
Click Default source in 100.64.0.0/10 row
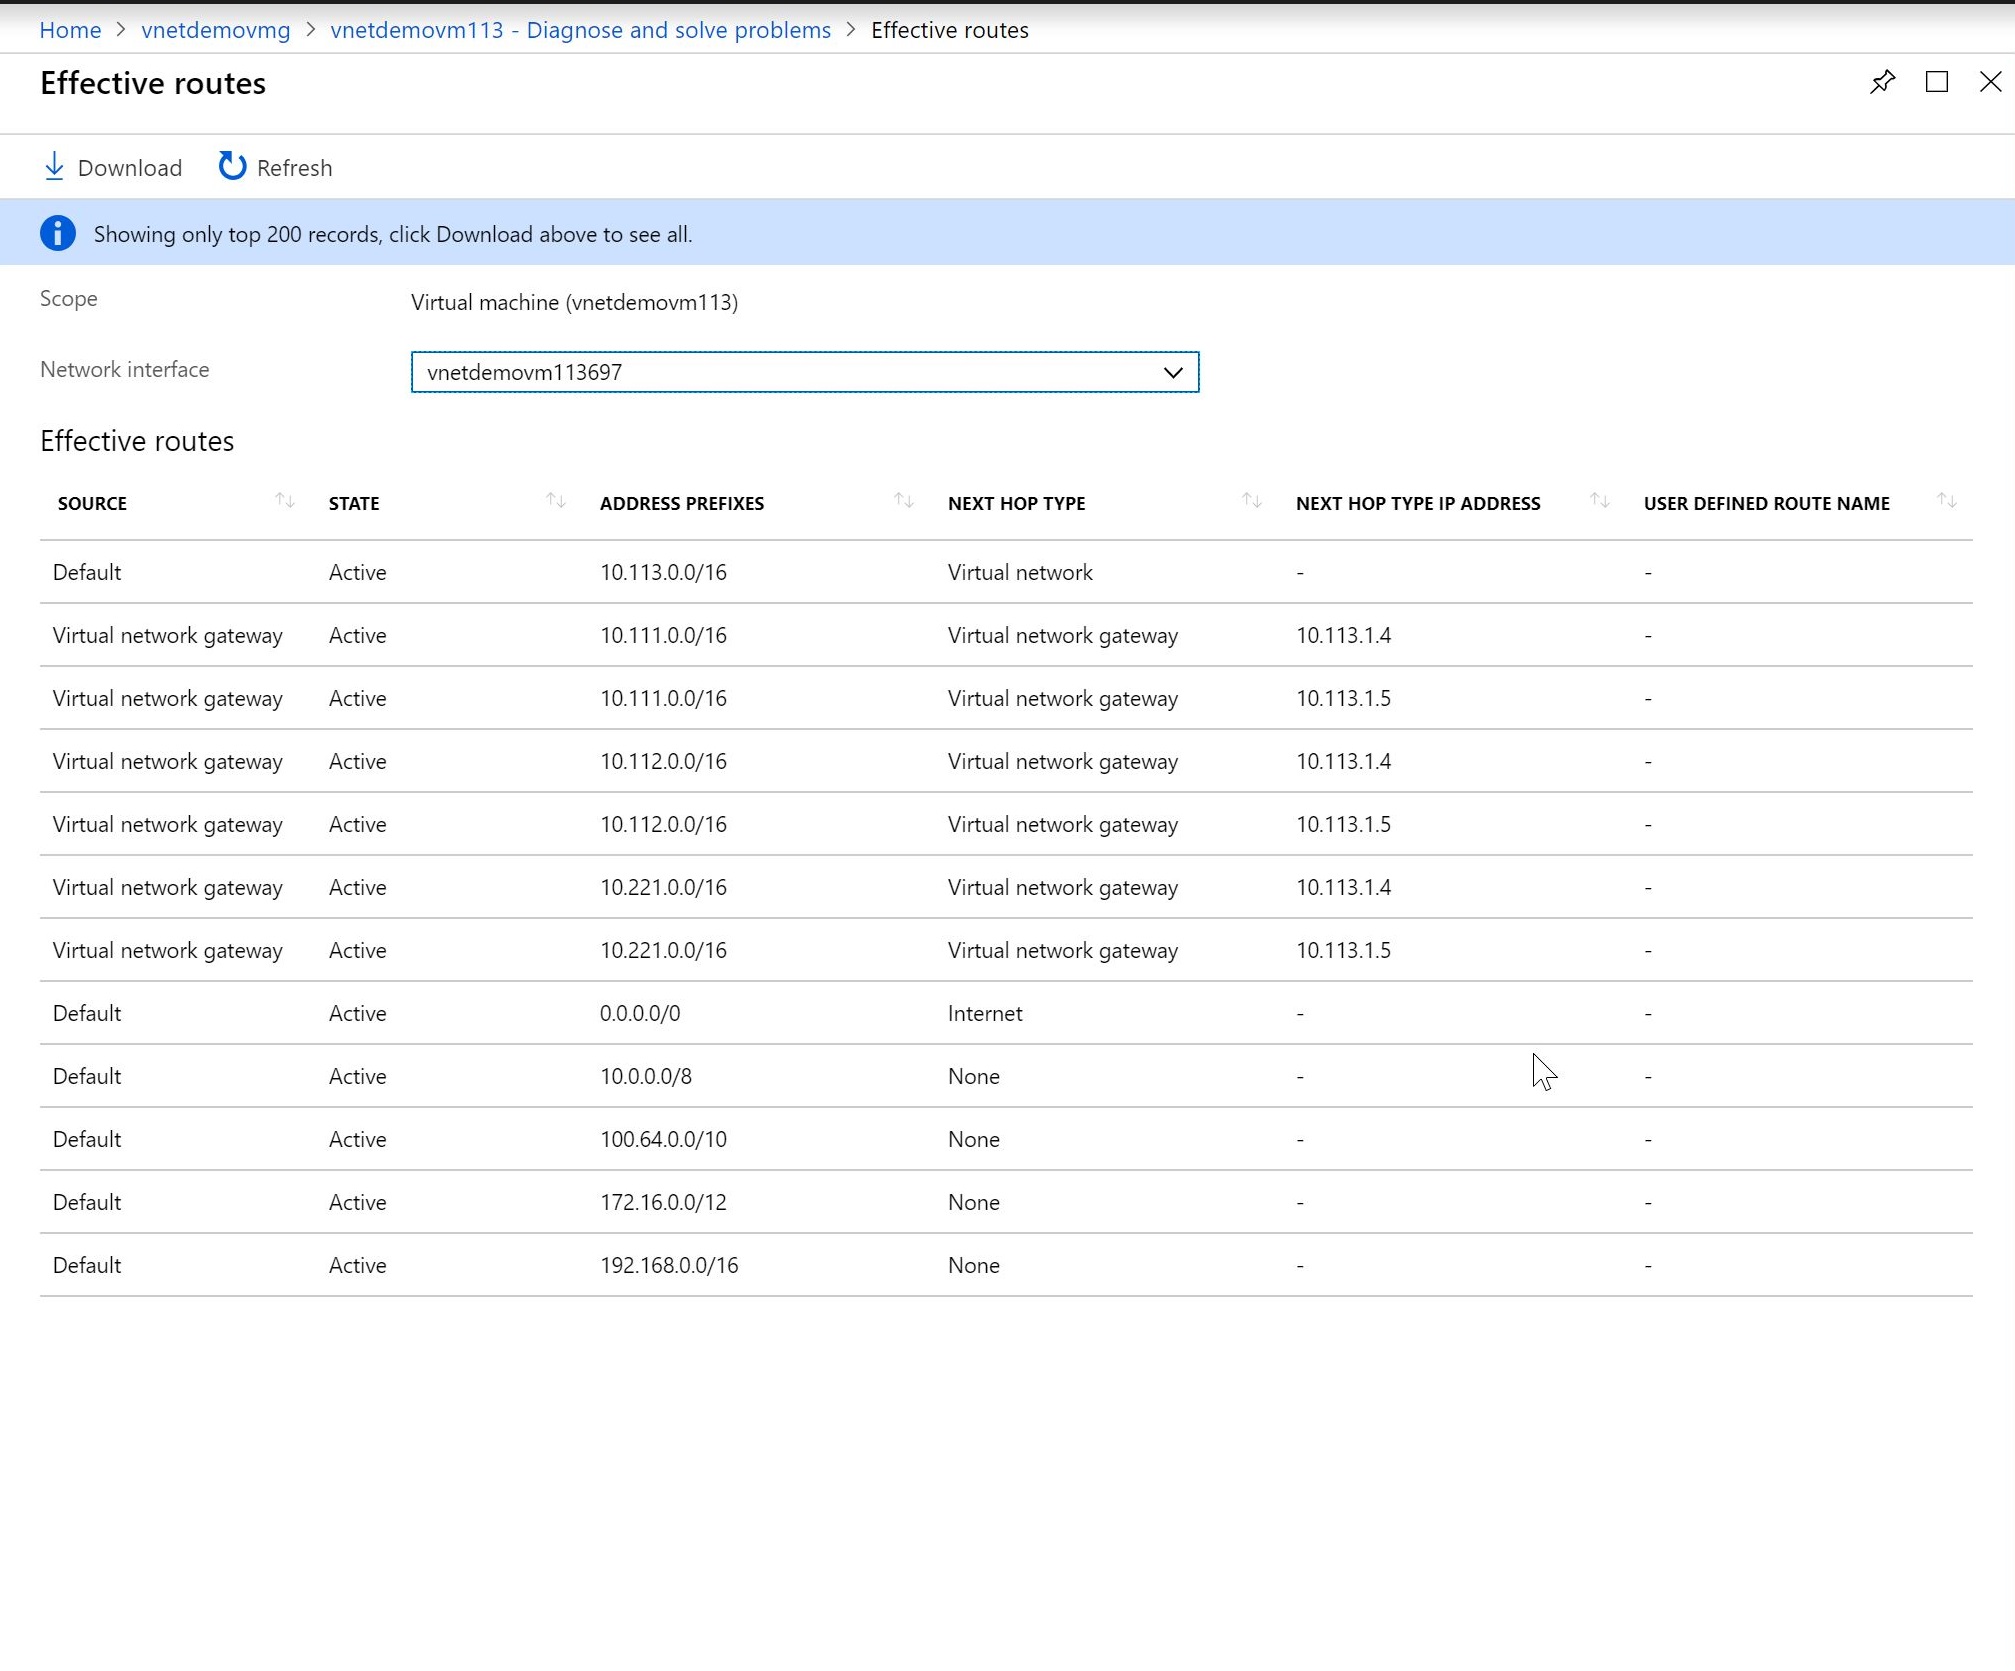pyautogui.click(x=87, y=1139)
